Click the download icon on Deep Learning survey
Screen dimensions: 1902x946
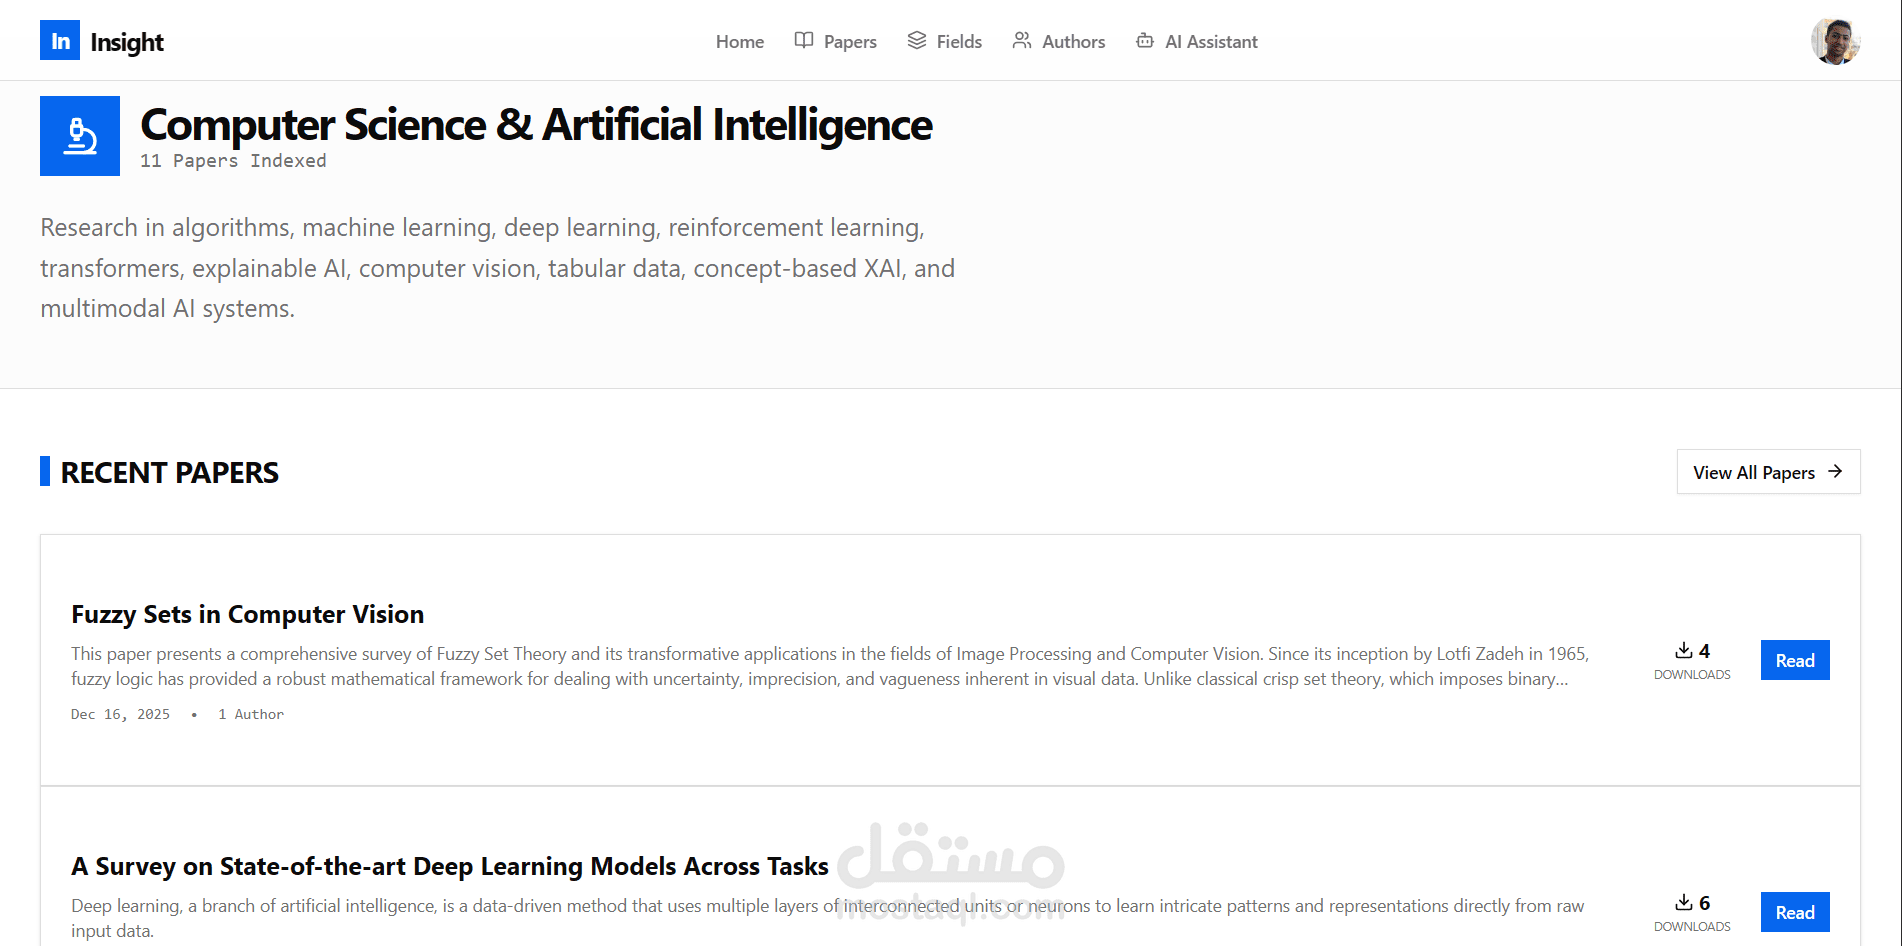pos(1684,902)
